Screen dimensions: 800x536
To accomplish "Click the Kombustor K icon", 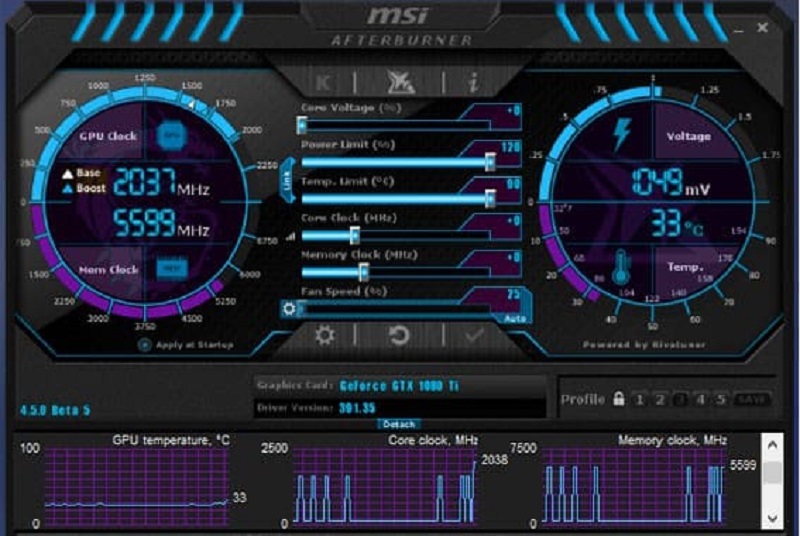I will pos(323,82).
